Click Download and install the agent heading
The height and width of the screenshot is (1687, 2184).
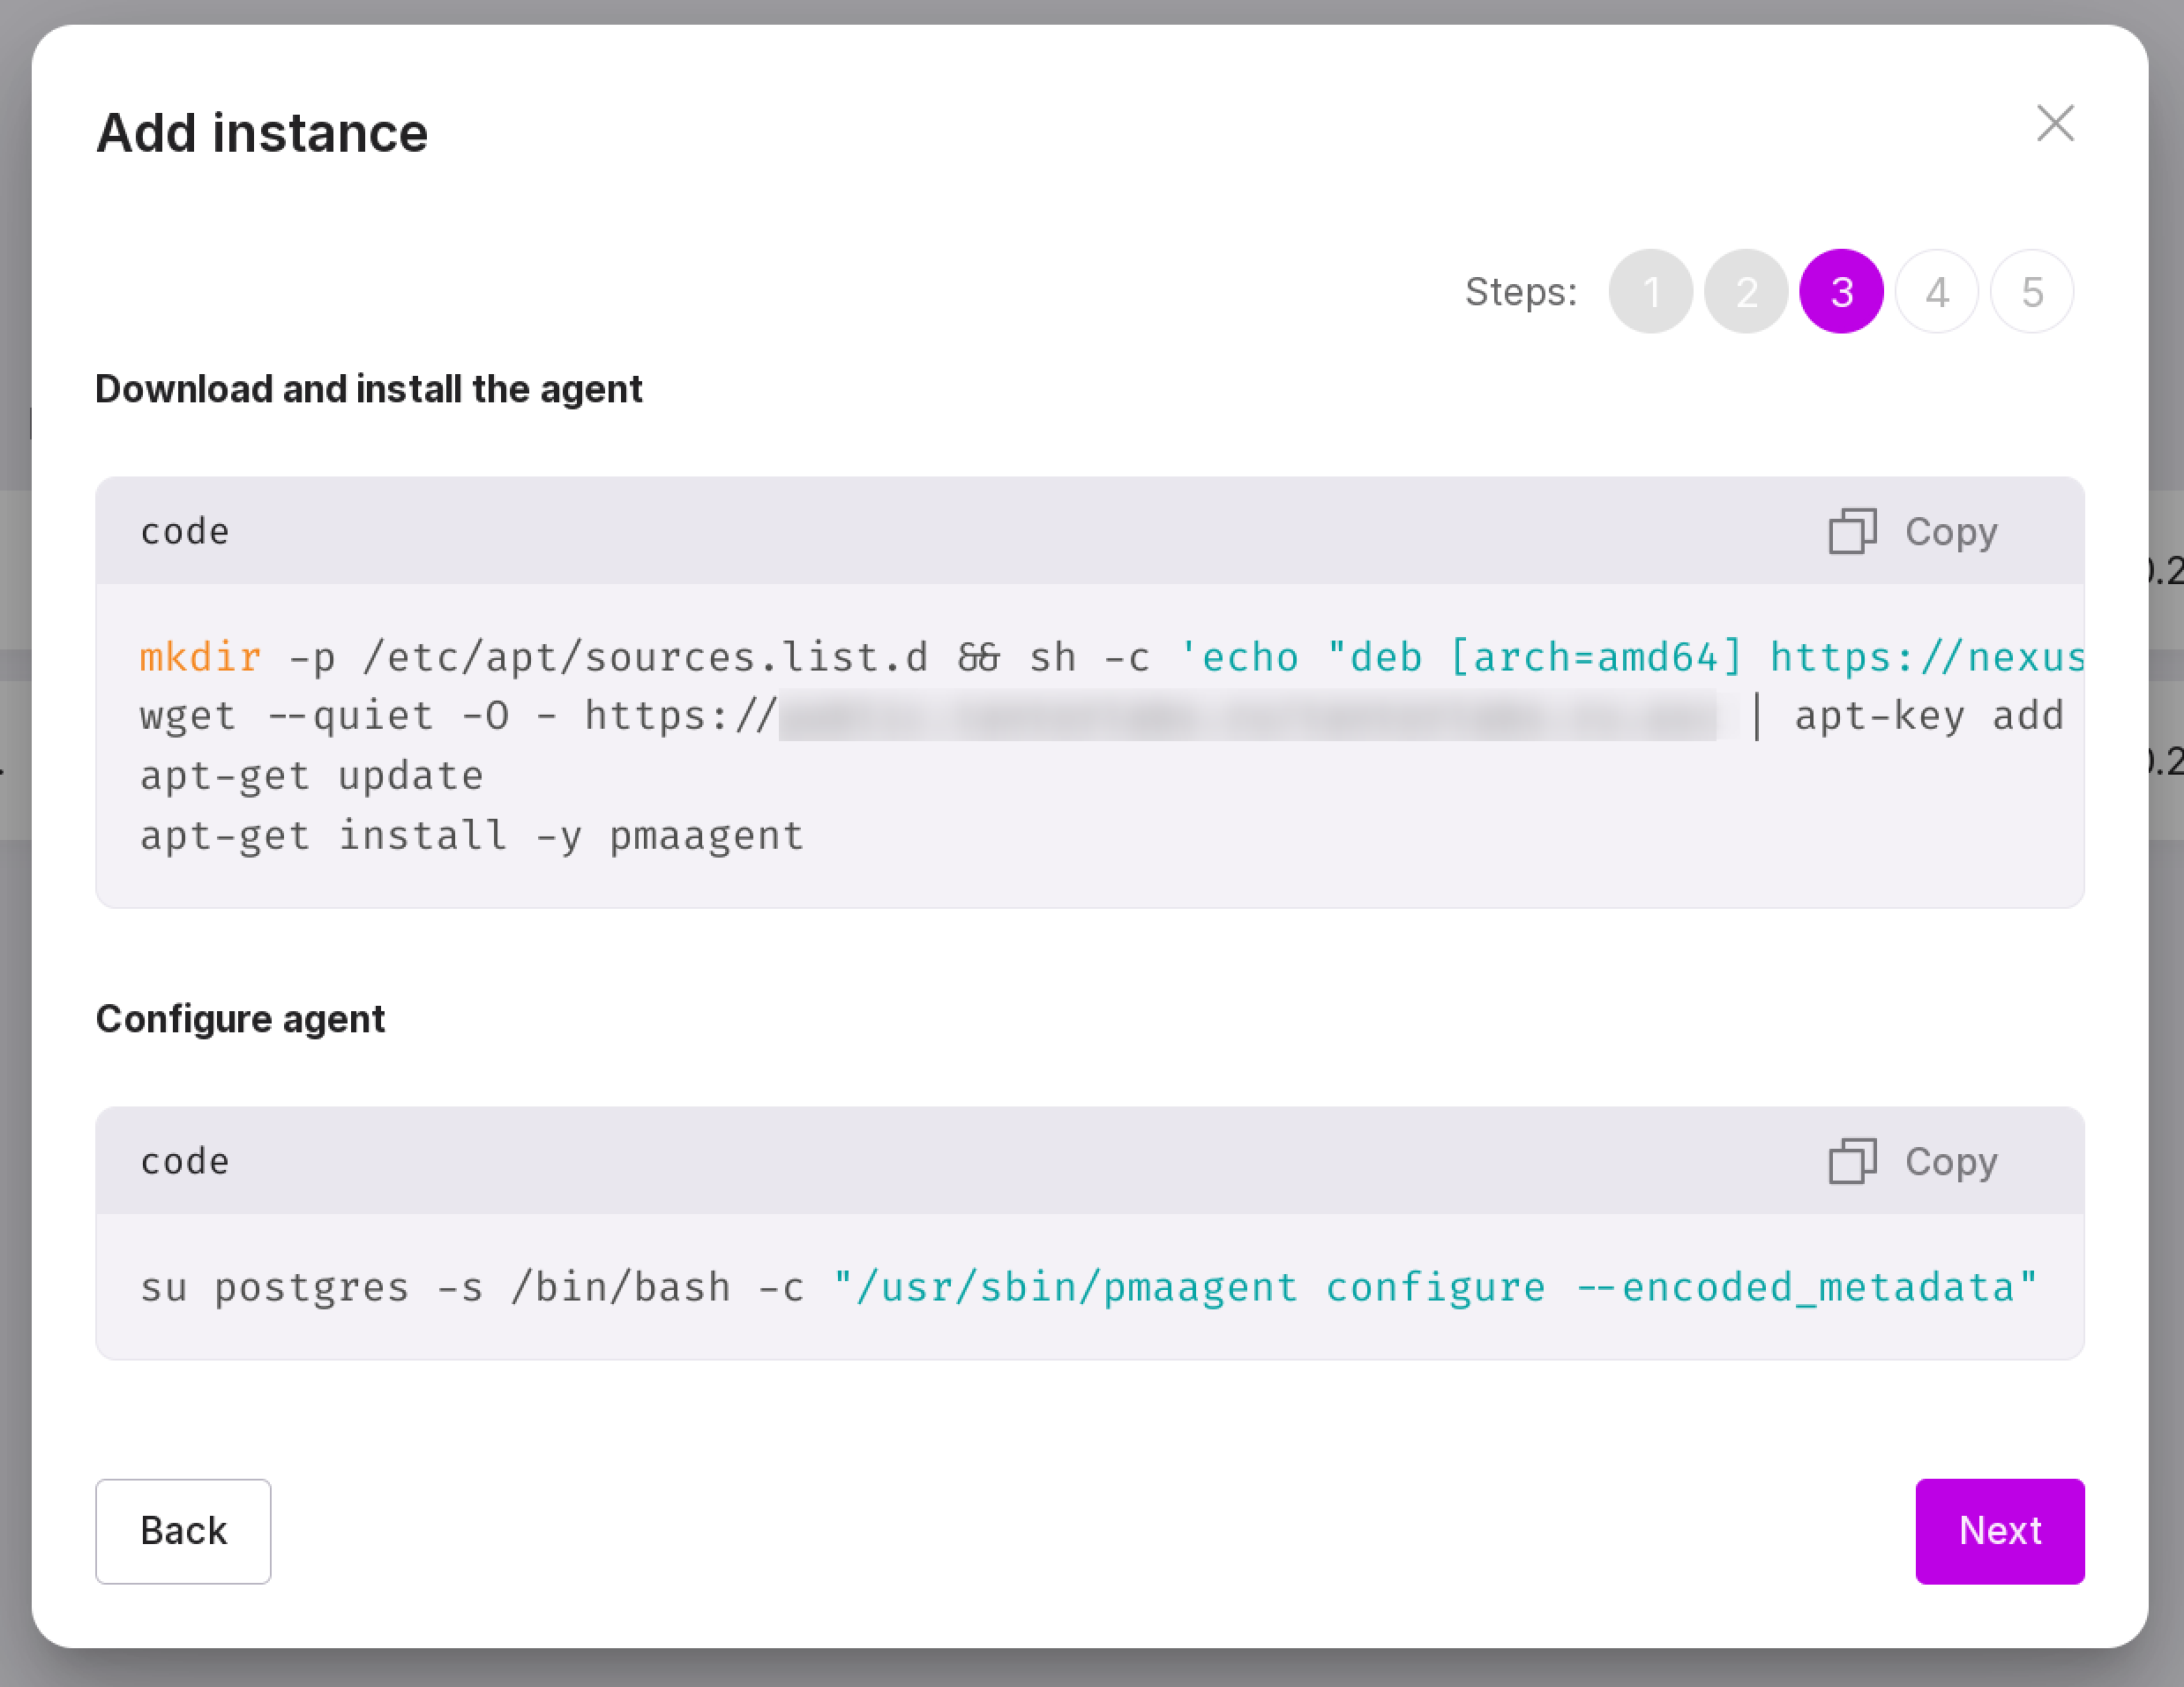coord(368,389)
